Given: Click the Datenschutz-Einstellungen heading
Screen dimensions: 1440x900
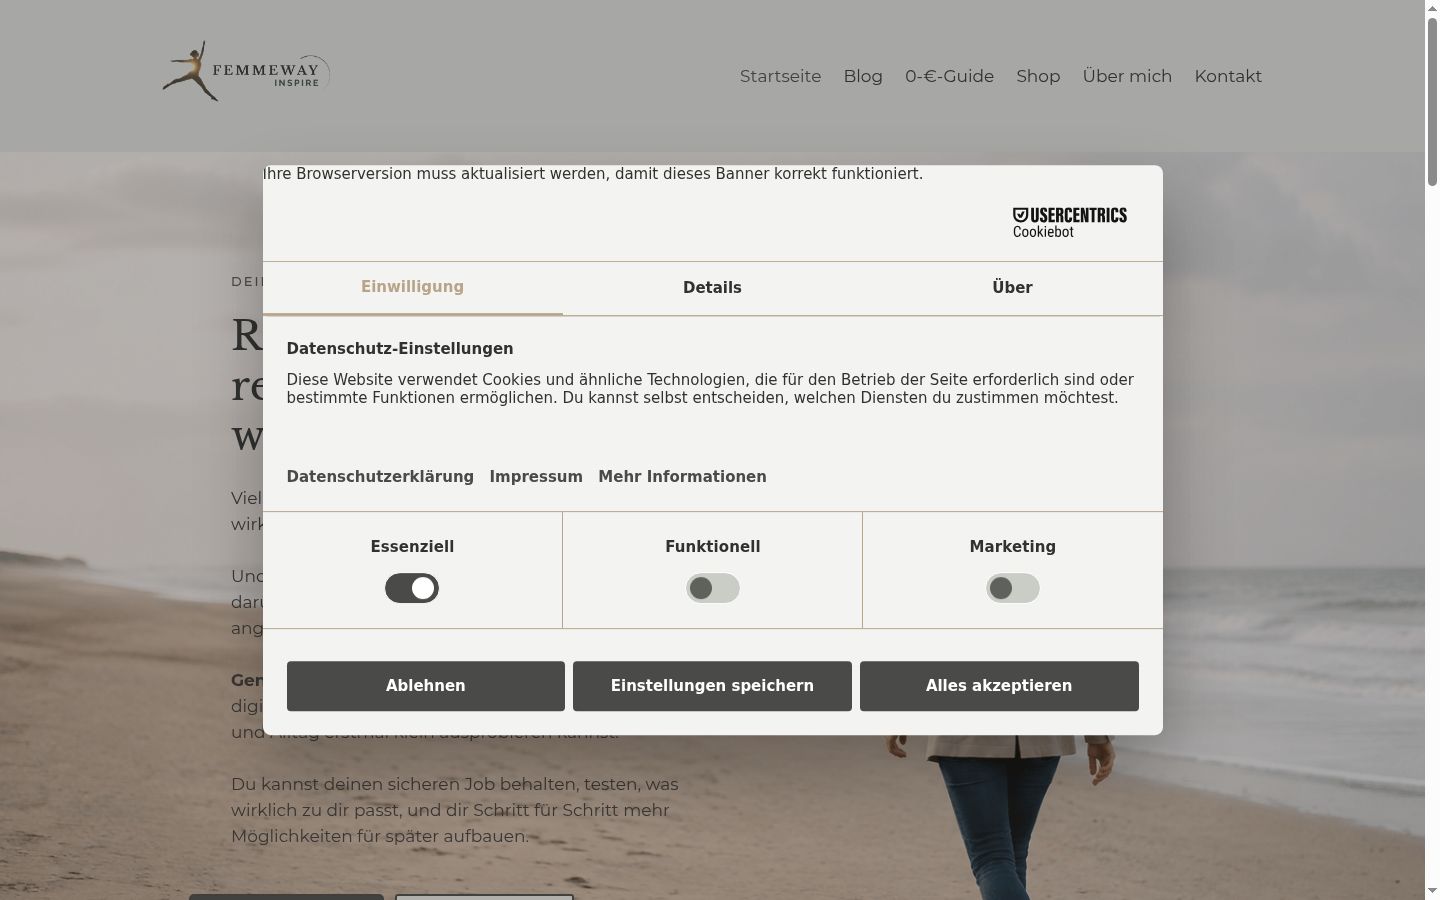Looking at the screenshot, I should coord(400,349).
